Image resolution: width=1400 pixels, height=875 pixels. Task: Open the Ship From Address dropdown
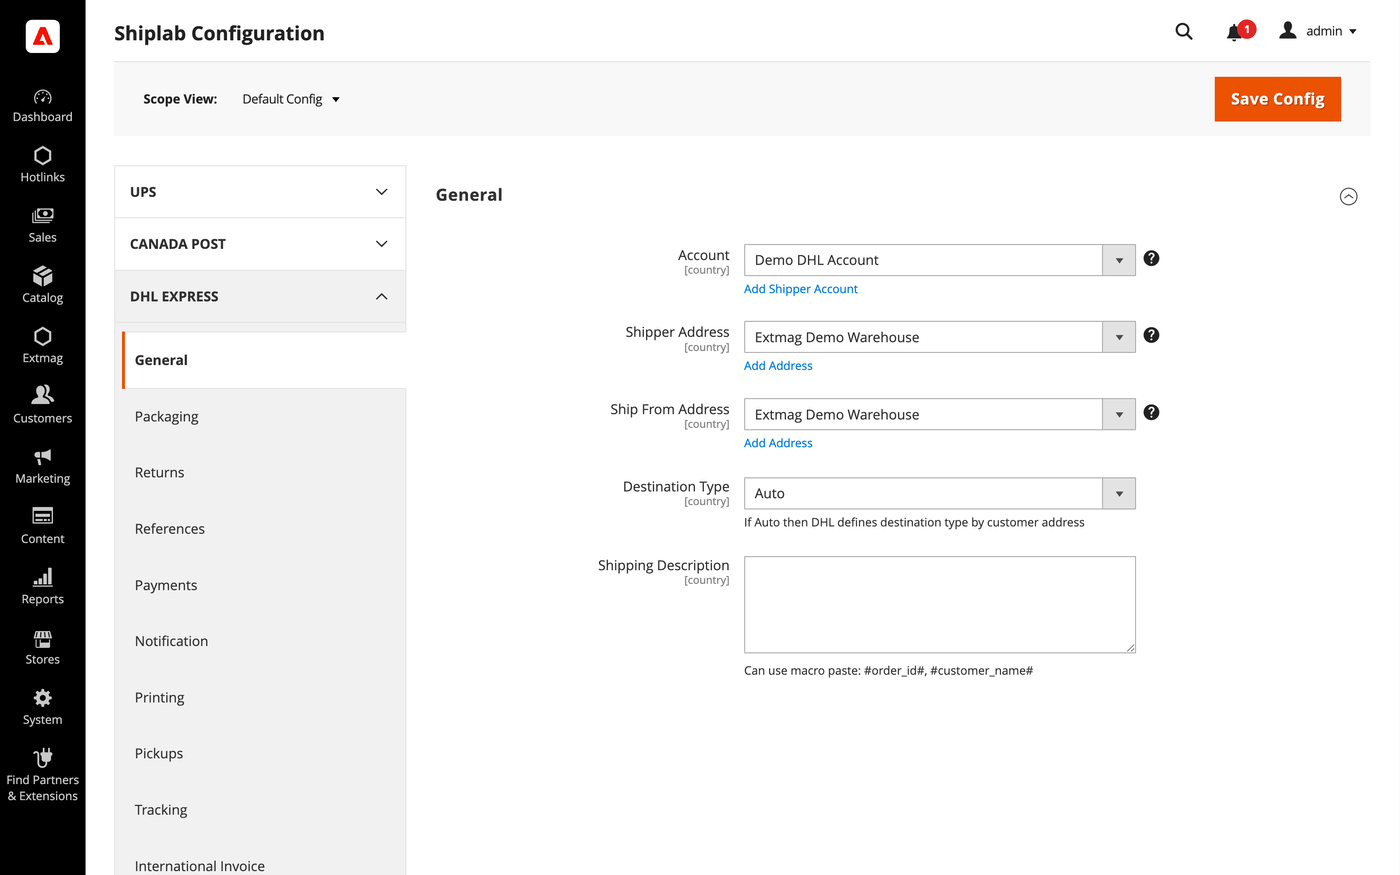click(939, 414)
